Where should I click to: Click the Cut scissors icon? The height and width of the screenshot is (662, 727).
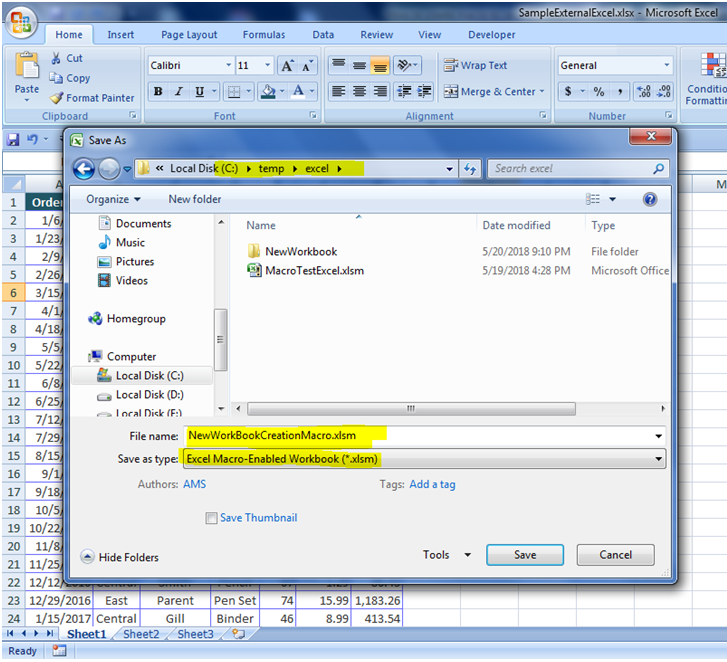tap(56, 58)
